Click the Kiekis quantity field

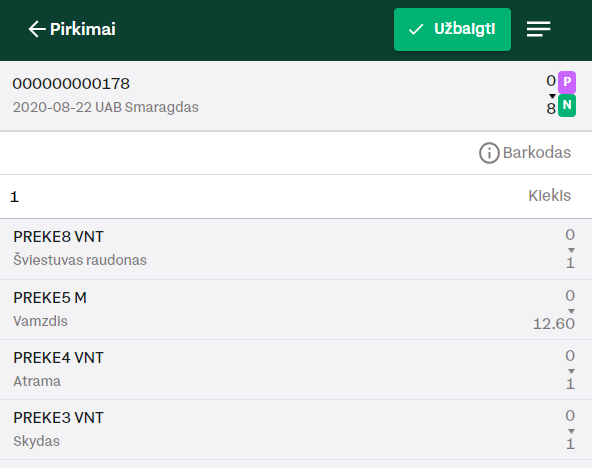tap(296, 197)
